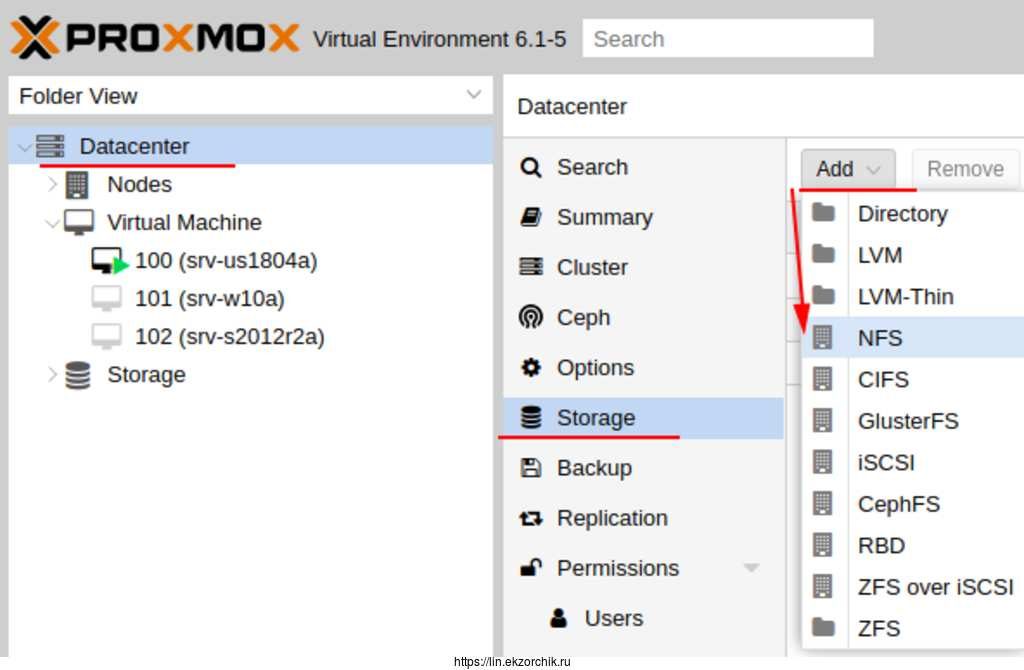Collapse the Permissions submenu arrow
The image size is (1024, 670).
tap(751, 568)
